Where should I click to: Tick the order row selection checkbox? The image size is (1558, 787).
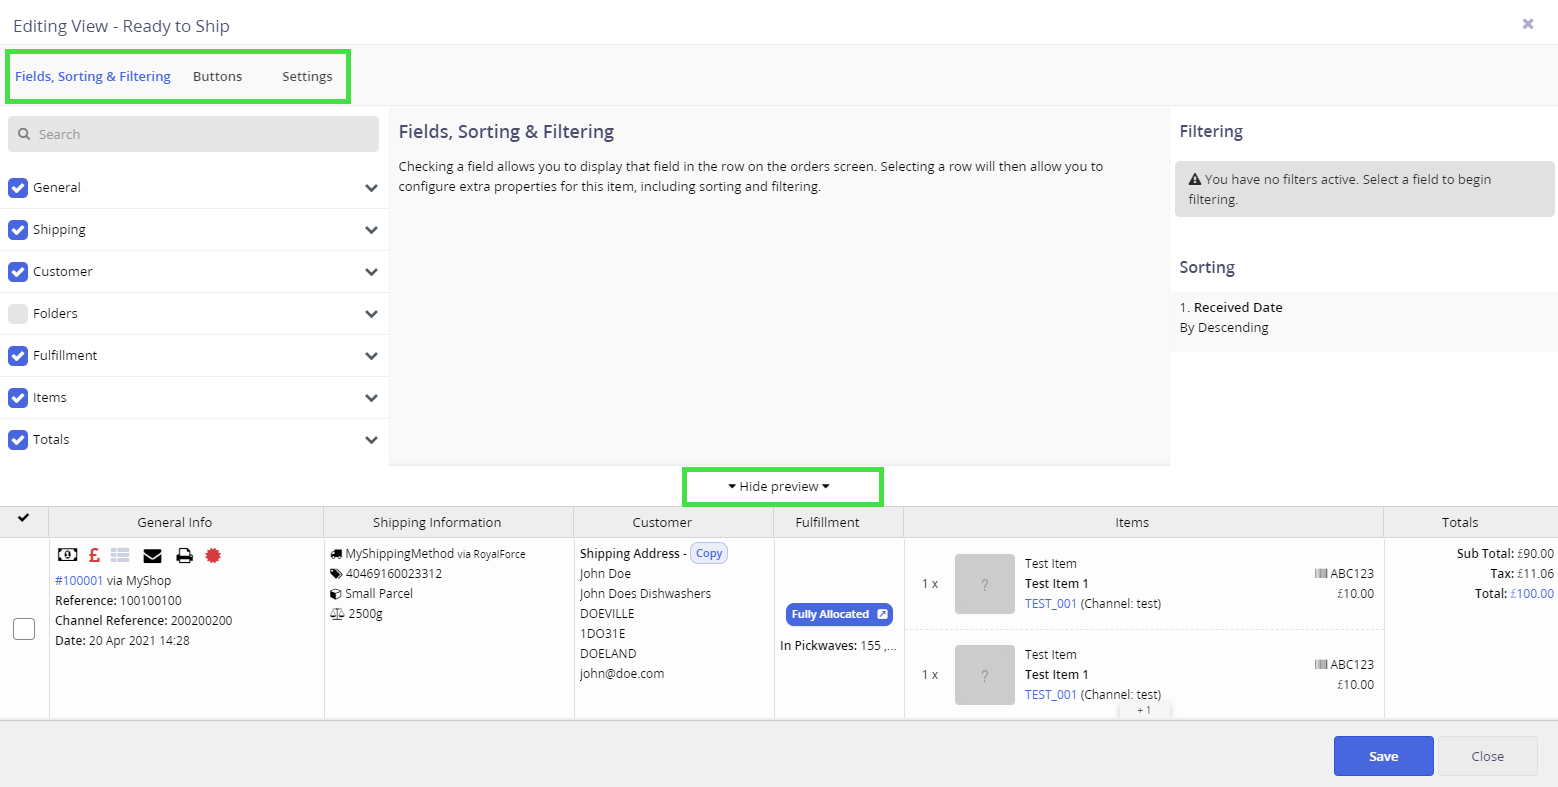click(x=24, y=629)
